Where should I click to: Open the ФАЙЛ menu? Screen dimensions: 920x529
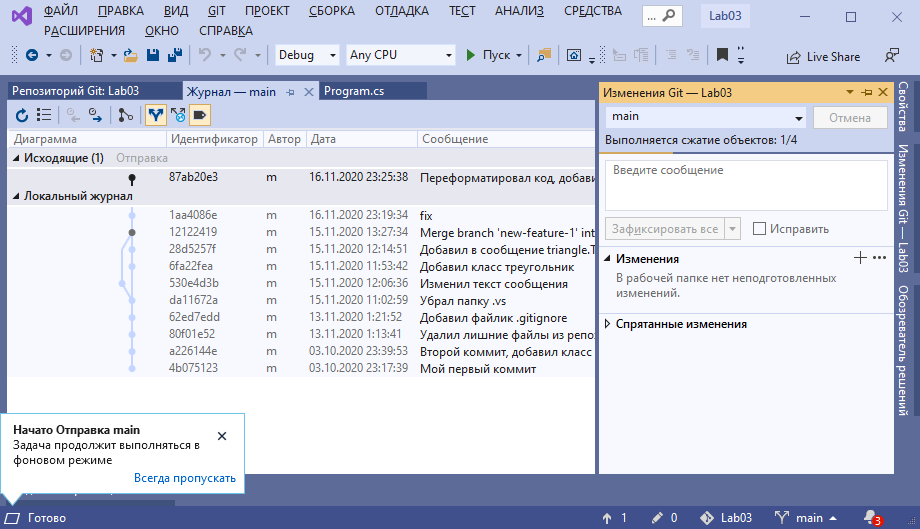coord(60,11)
